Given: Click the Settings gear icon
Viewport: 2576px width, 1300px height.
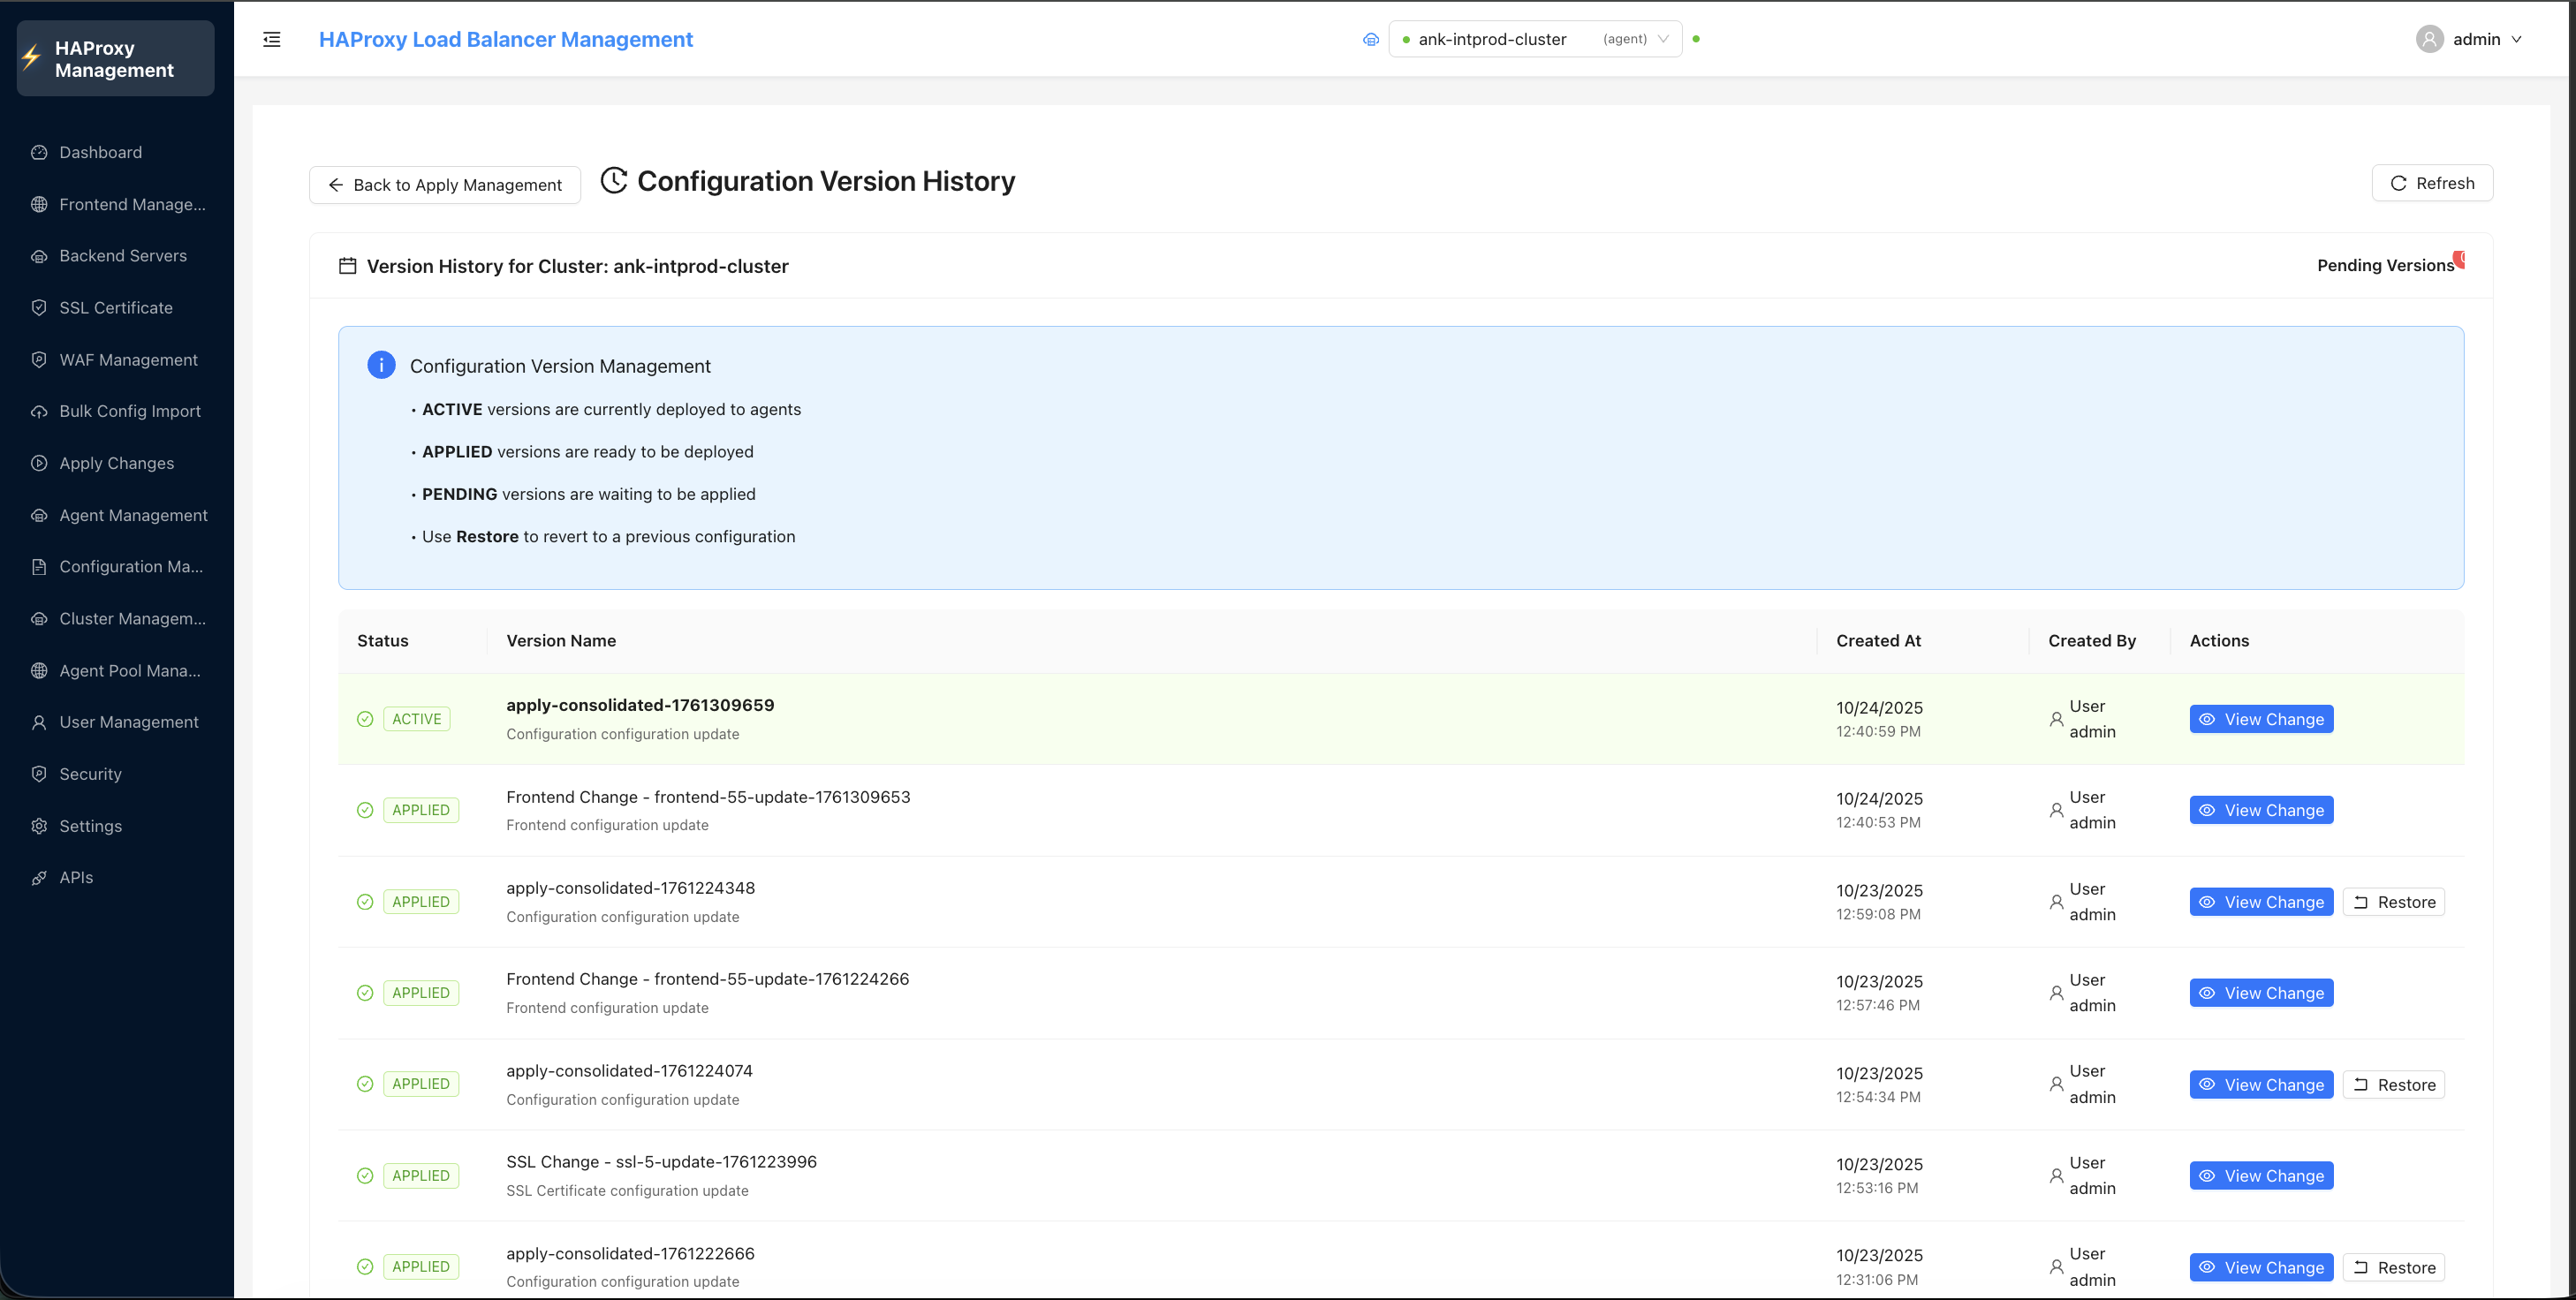Looking at the screenshot, I should pos(39,826).
